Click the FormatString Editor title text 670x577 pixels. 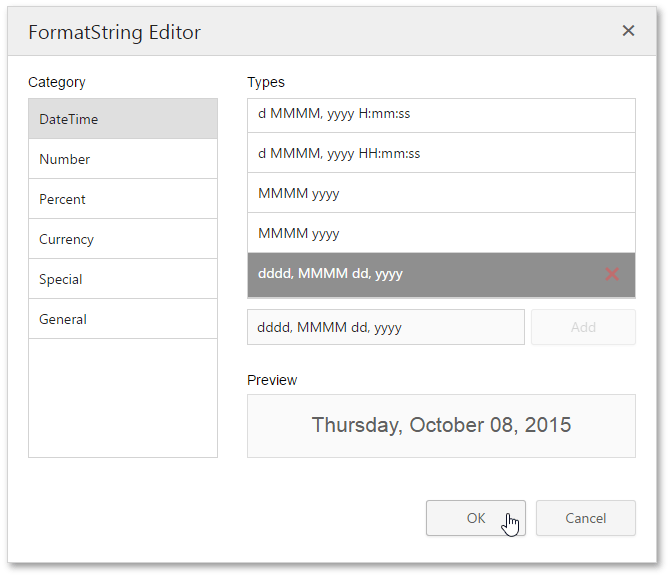pos(114,32)
